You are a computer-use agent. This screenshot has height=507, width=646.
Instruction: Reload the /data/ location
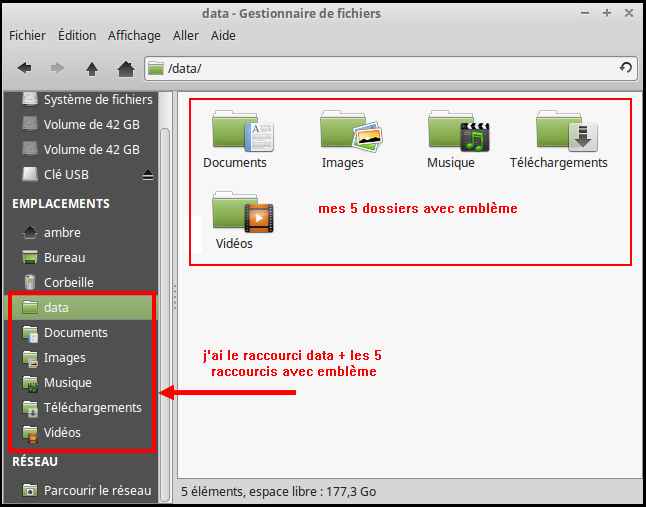(626, 68)
